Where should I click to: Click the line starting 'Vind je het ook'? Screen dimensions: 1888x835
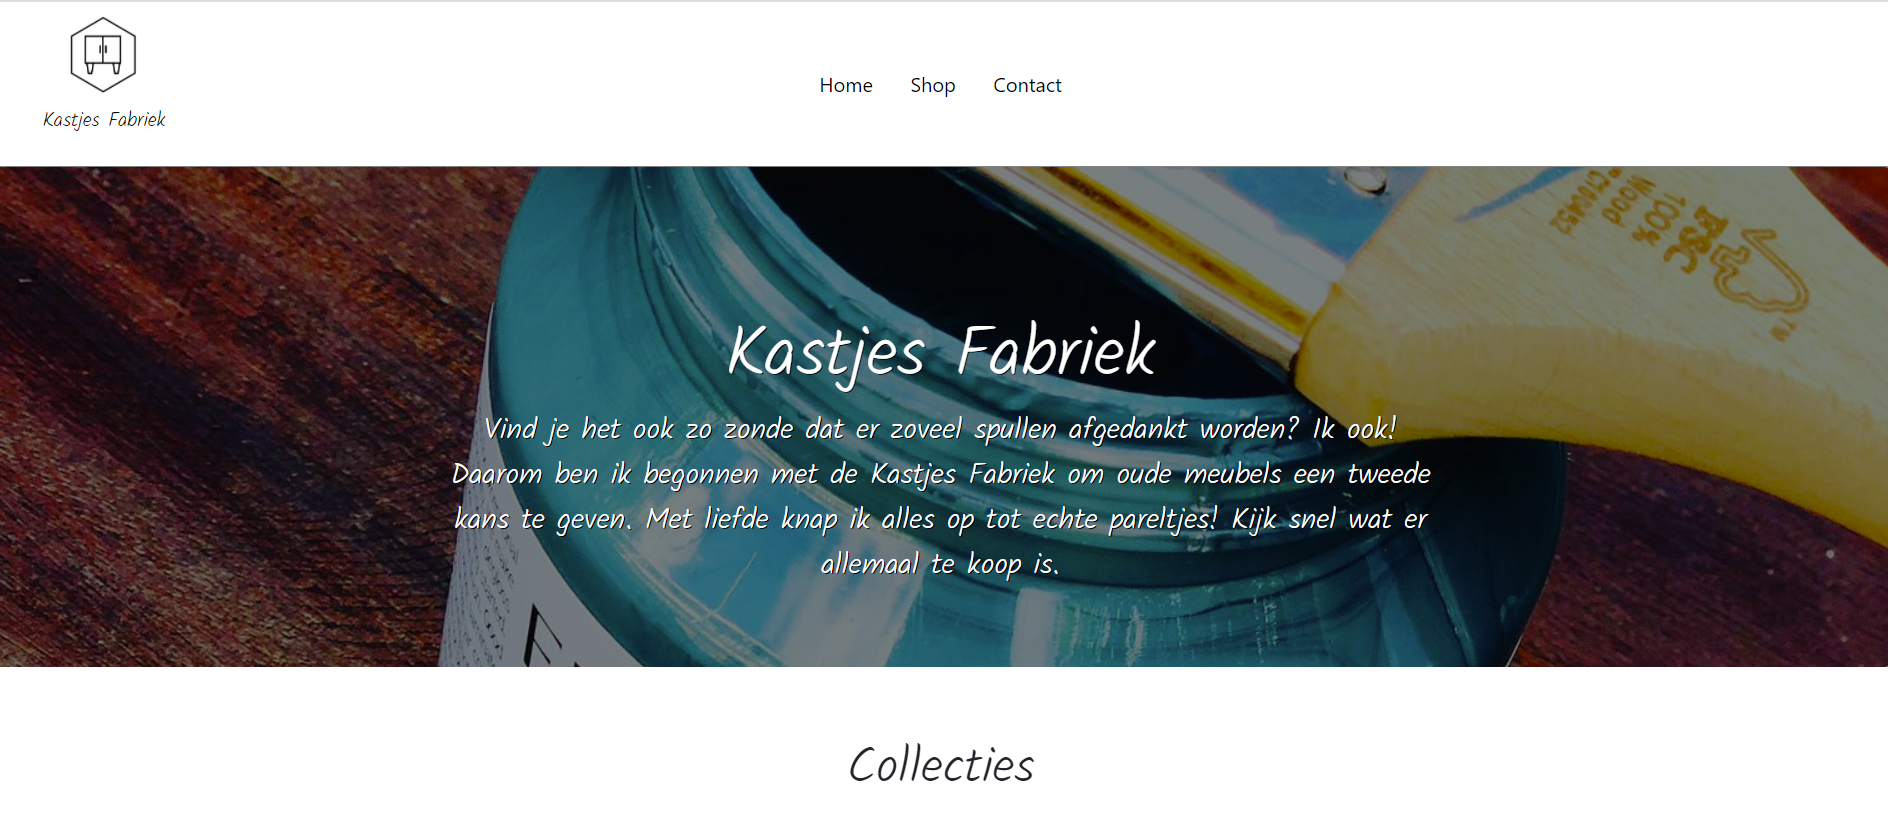940,429
